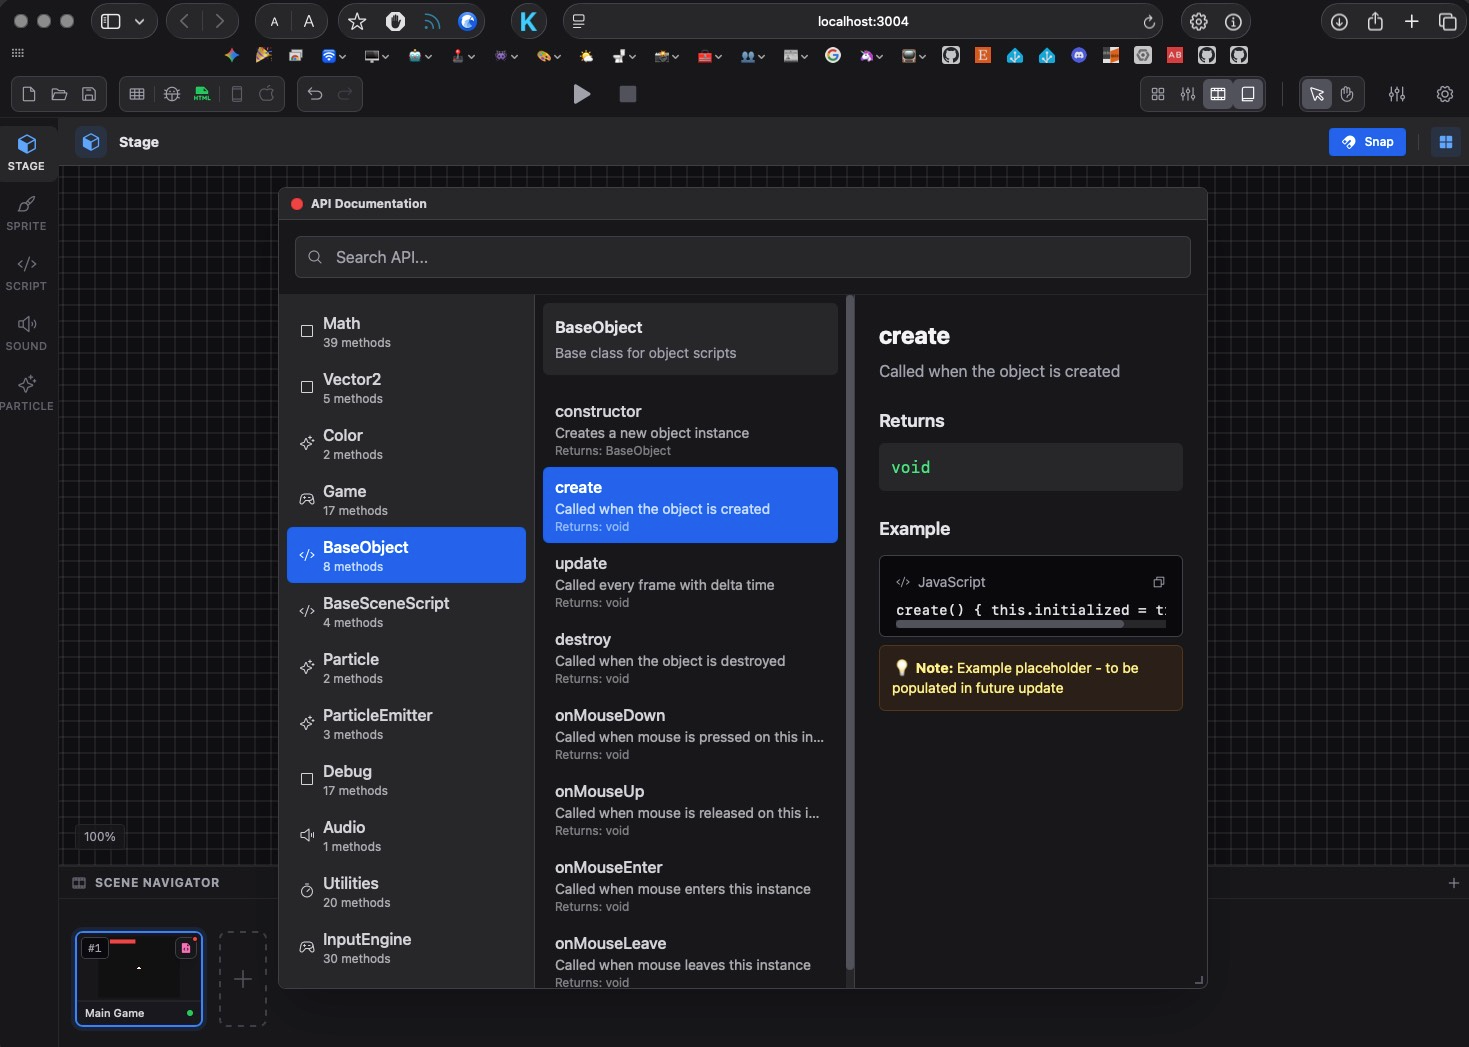Open the SCRIPT tab in sidebar
This screenshot has height=1047, width=1469.
coord(27,273)
